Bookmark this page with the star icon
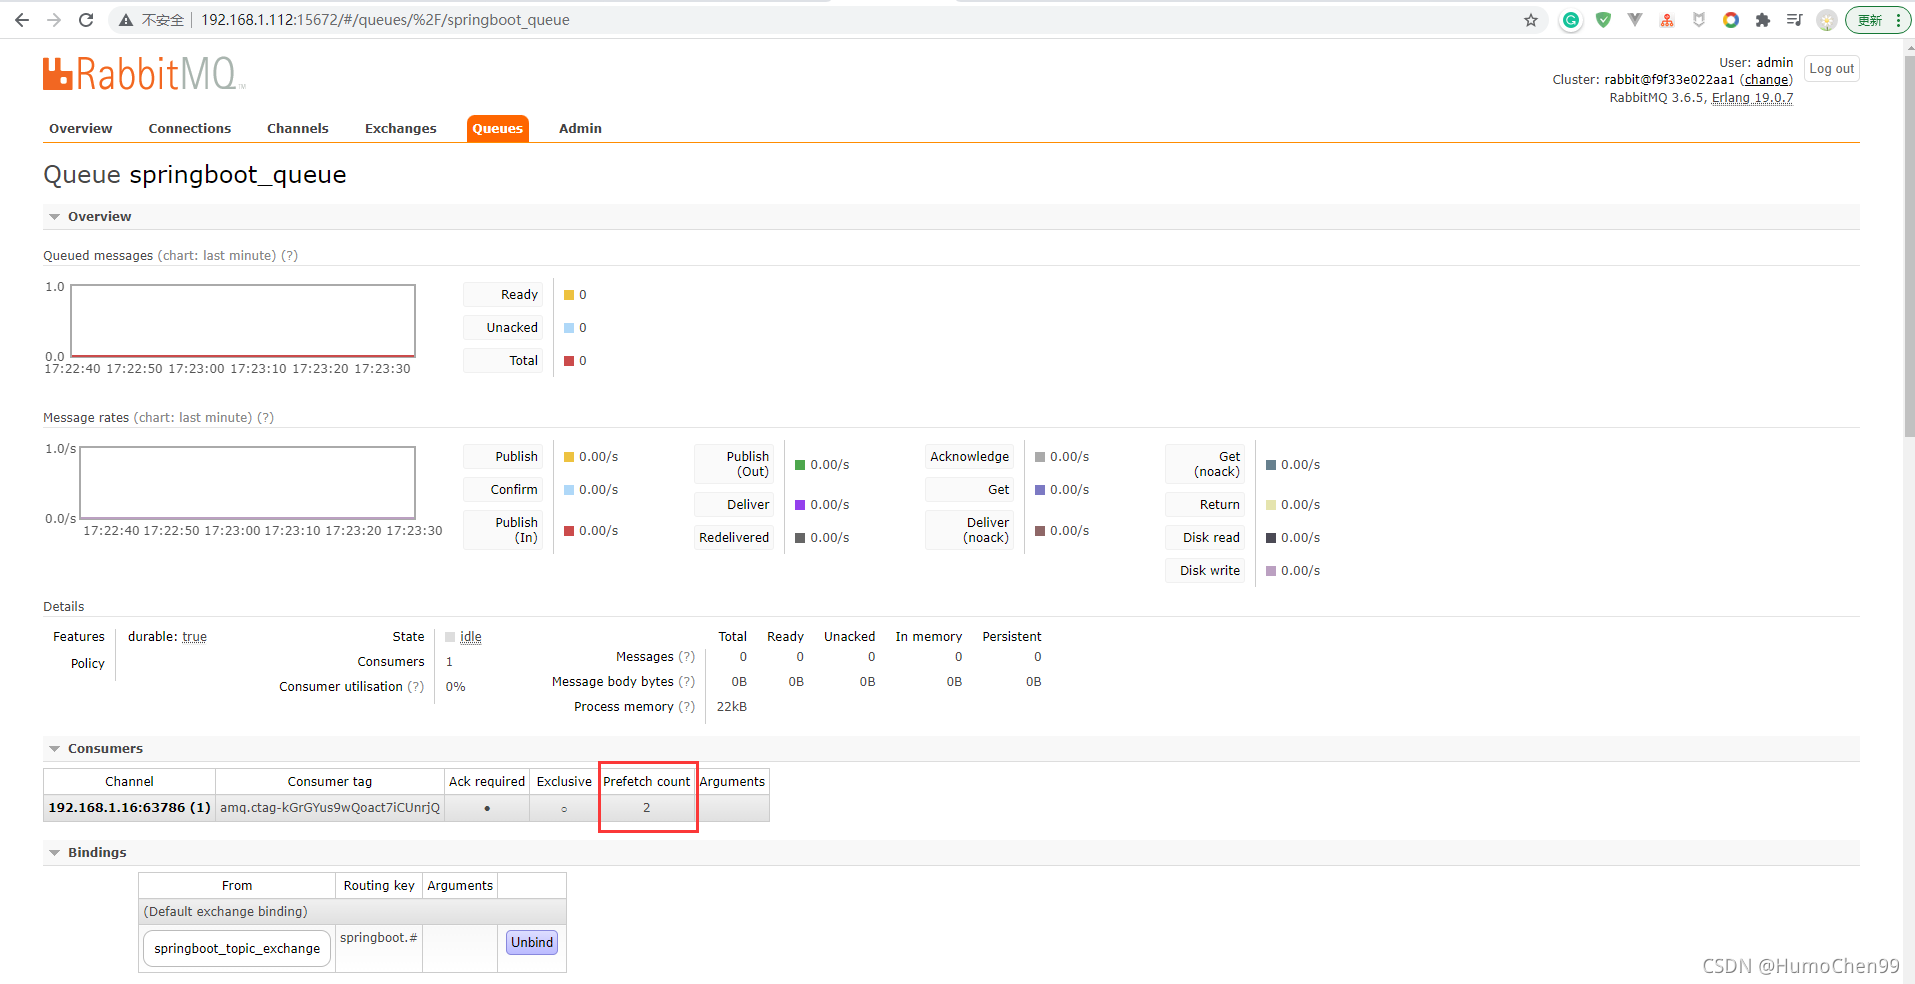 point(1531,20)
